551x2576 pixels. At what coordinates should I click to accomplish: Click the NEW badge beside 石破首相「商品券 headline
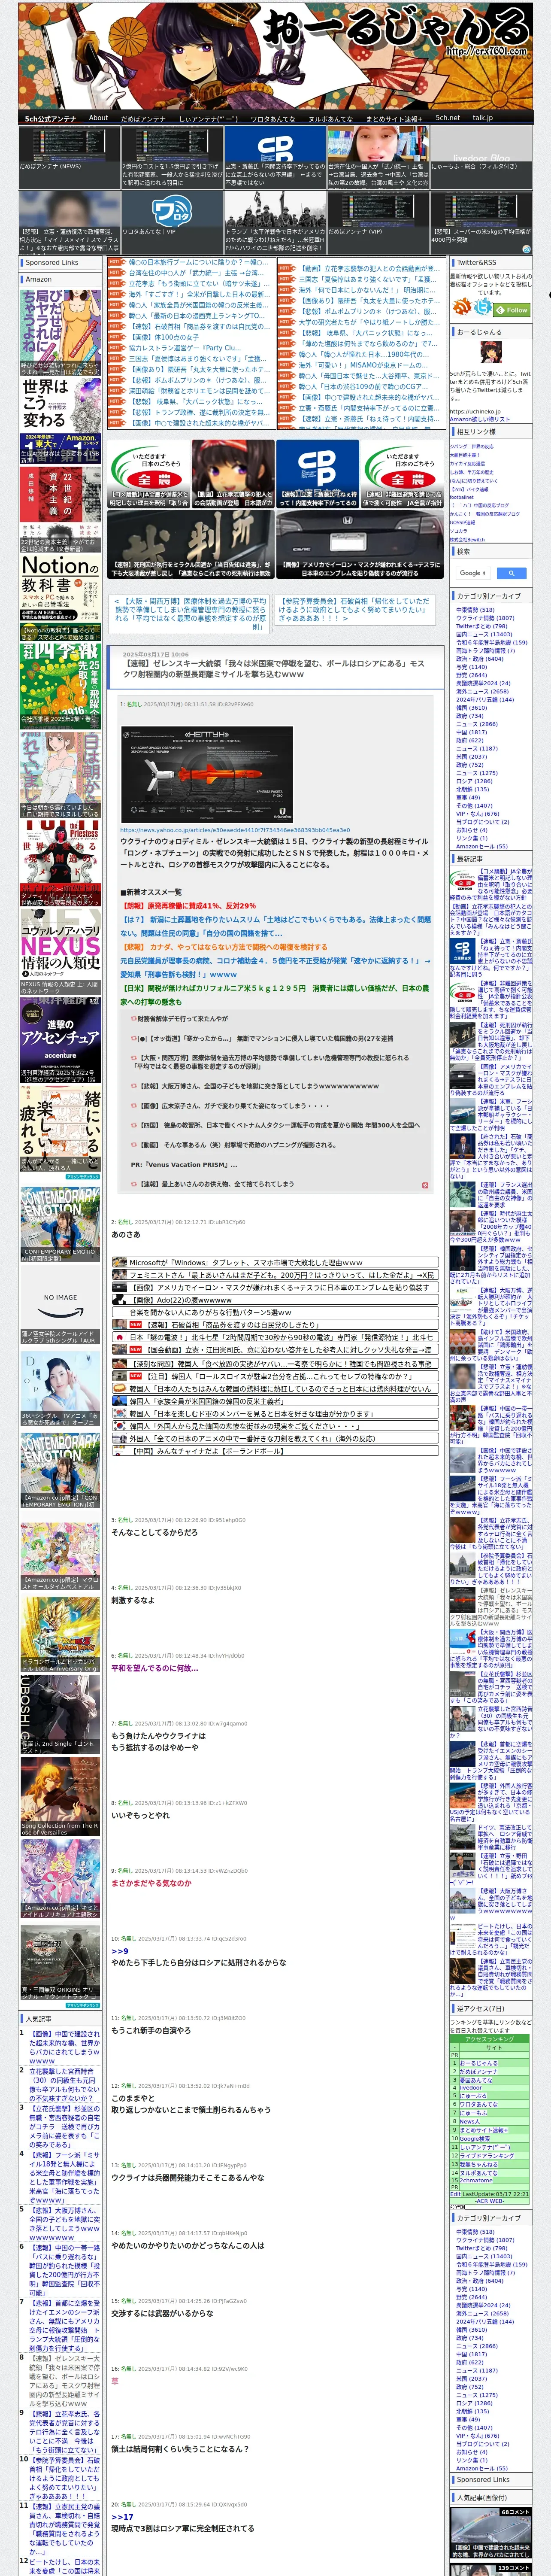coord(135,1324)
